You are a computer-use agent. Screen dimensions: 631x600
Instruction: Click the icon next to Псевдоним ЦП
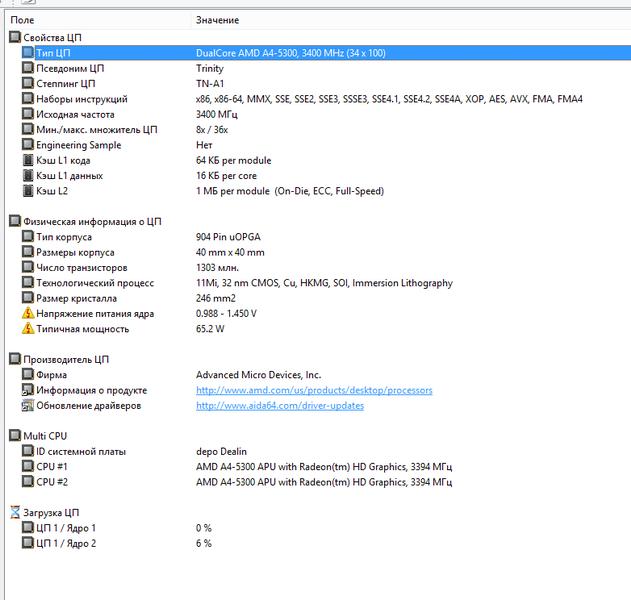[x=28, y=68]
